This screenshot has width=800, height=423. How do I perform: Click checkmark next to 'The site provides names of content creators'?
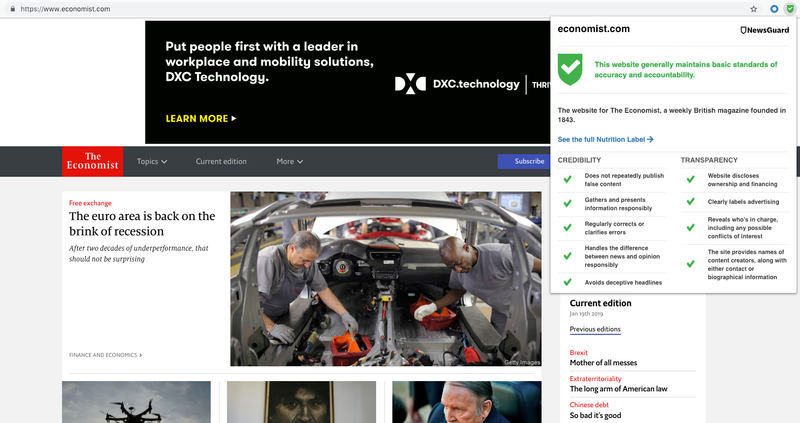click(690, 264)
